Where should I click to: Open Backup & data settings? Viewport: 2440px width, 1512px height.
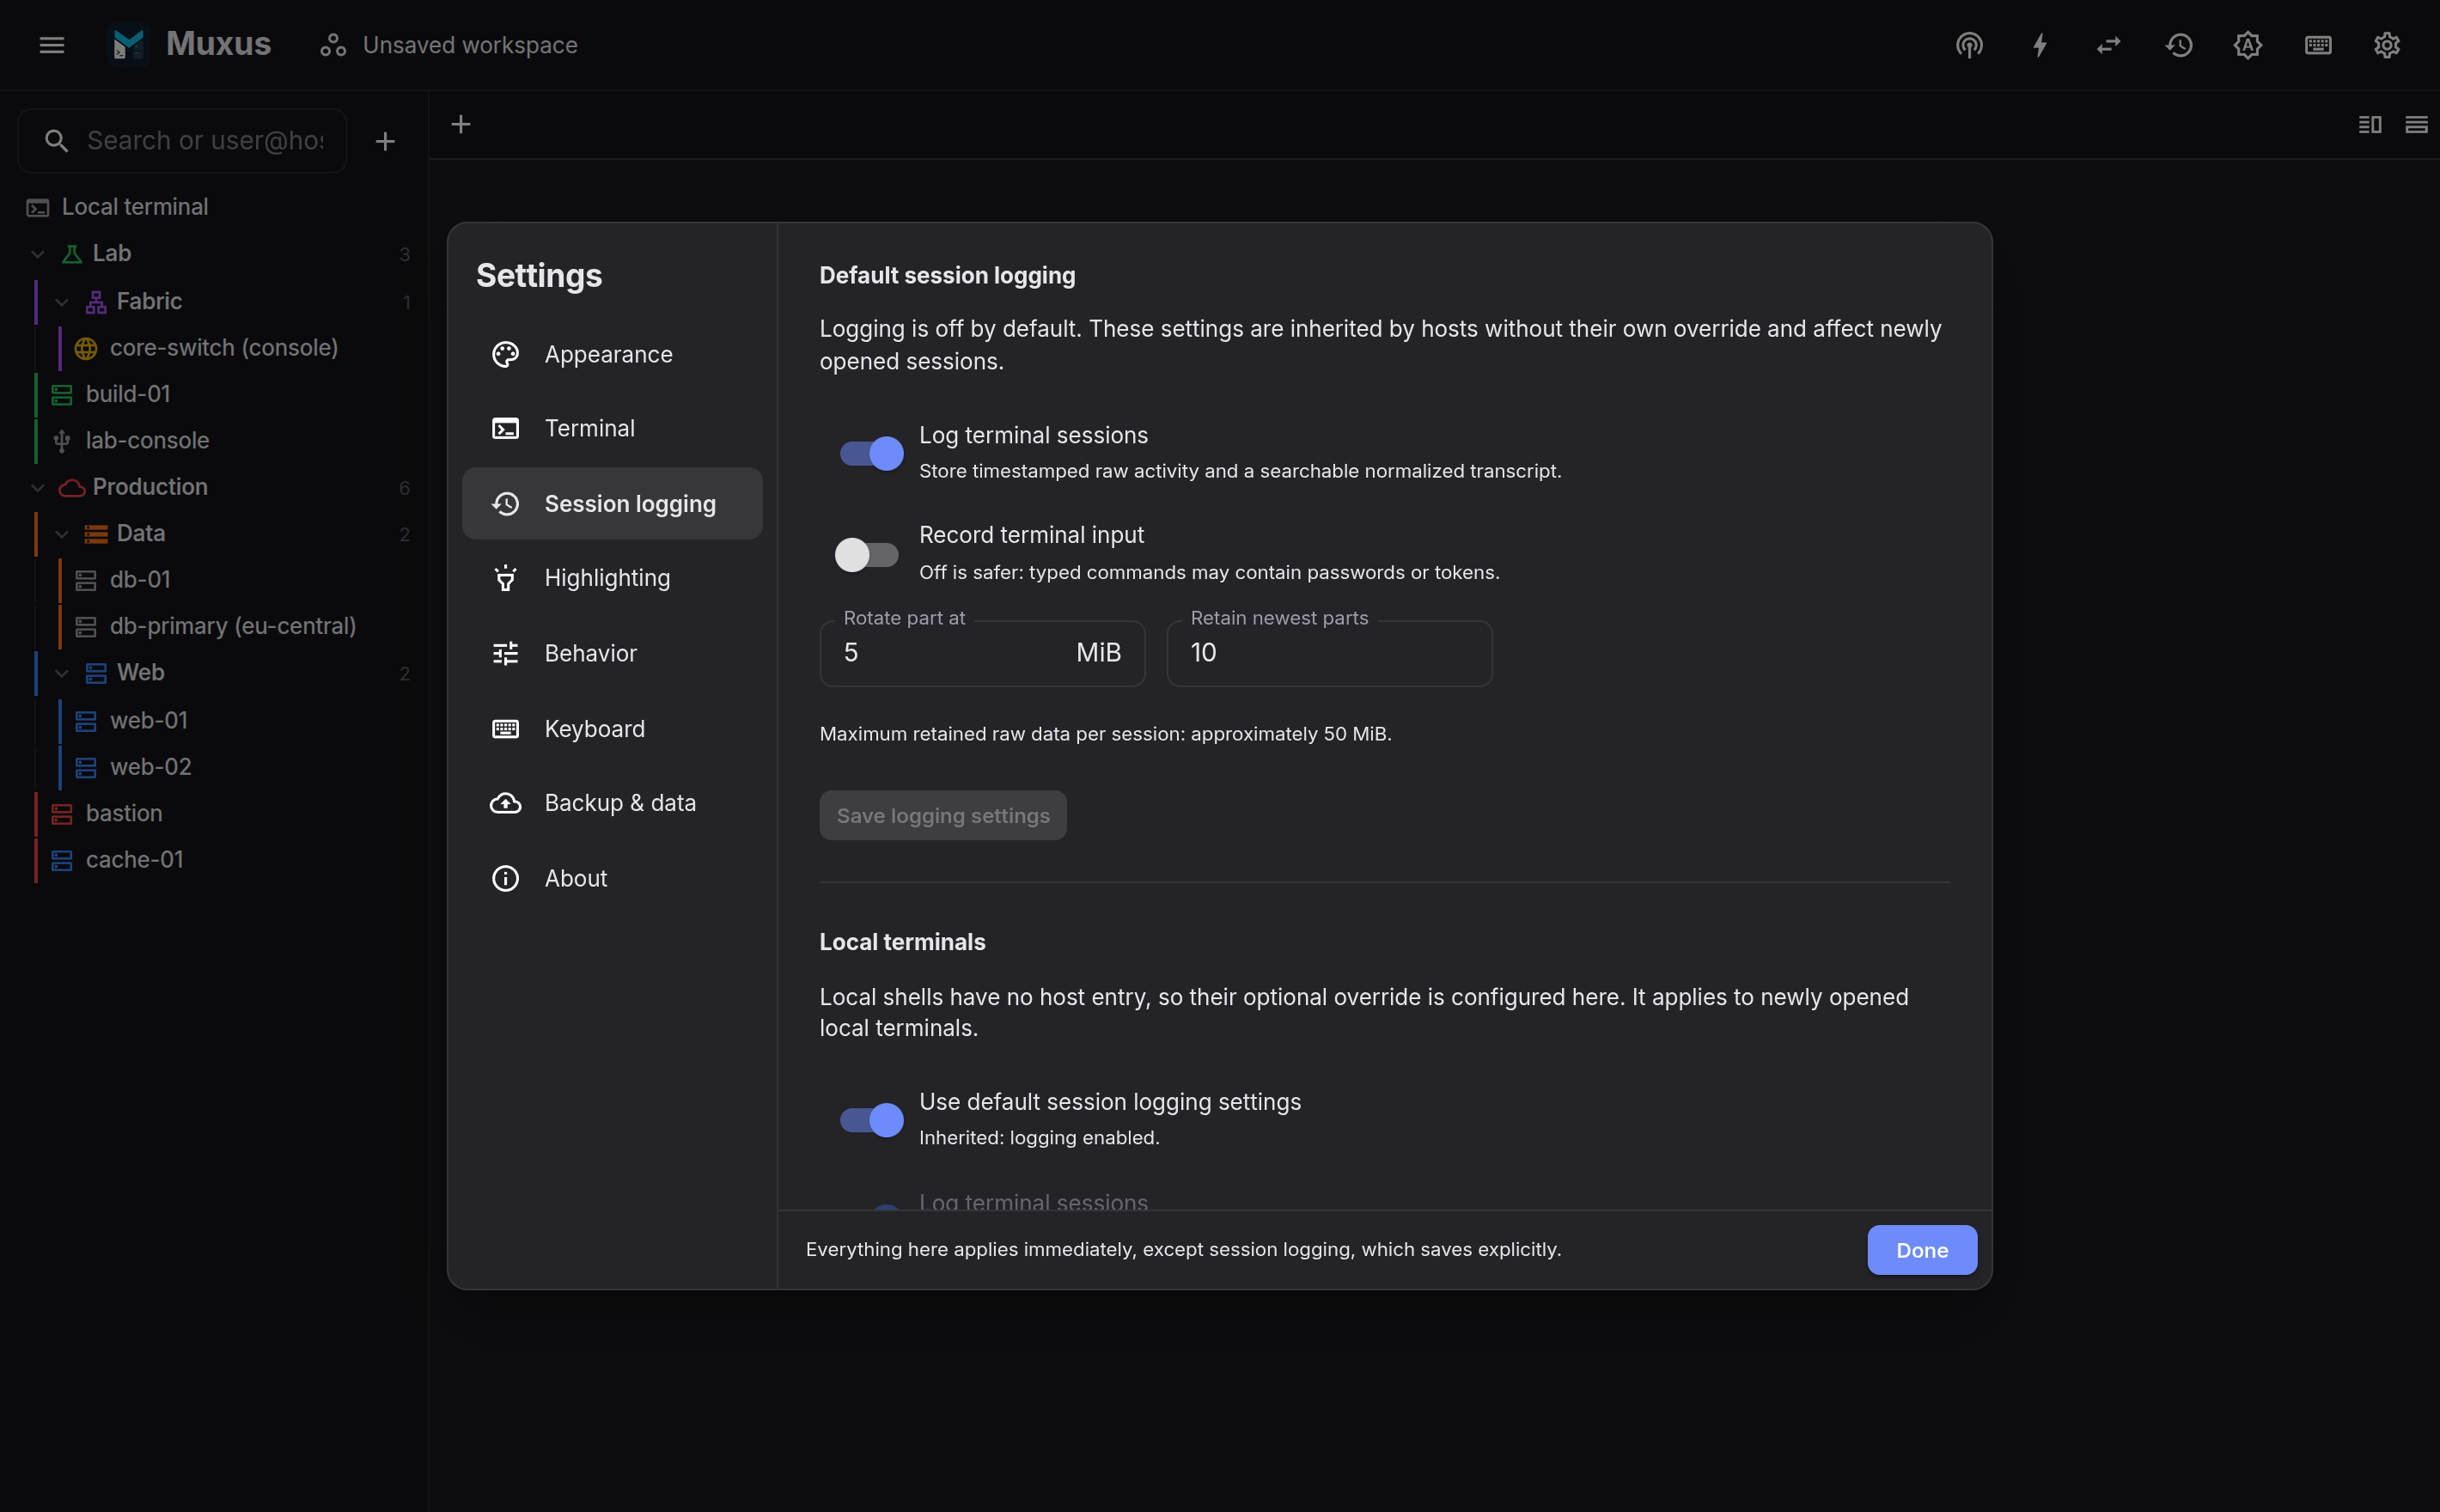tap(612, 803)
